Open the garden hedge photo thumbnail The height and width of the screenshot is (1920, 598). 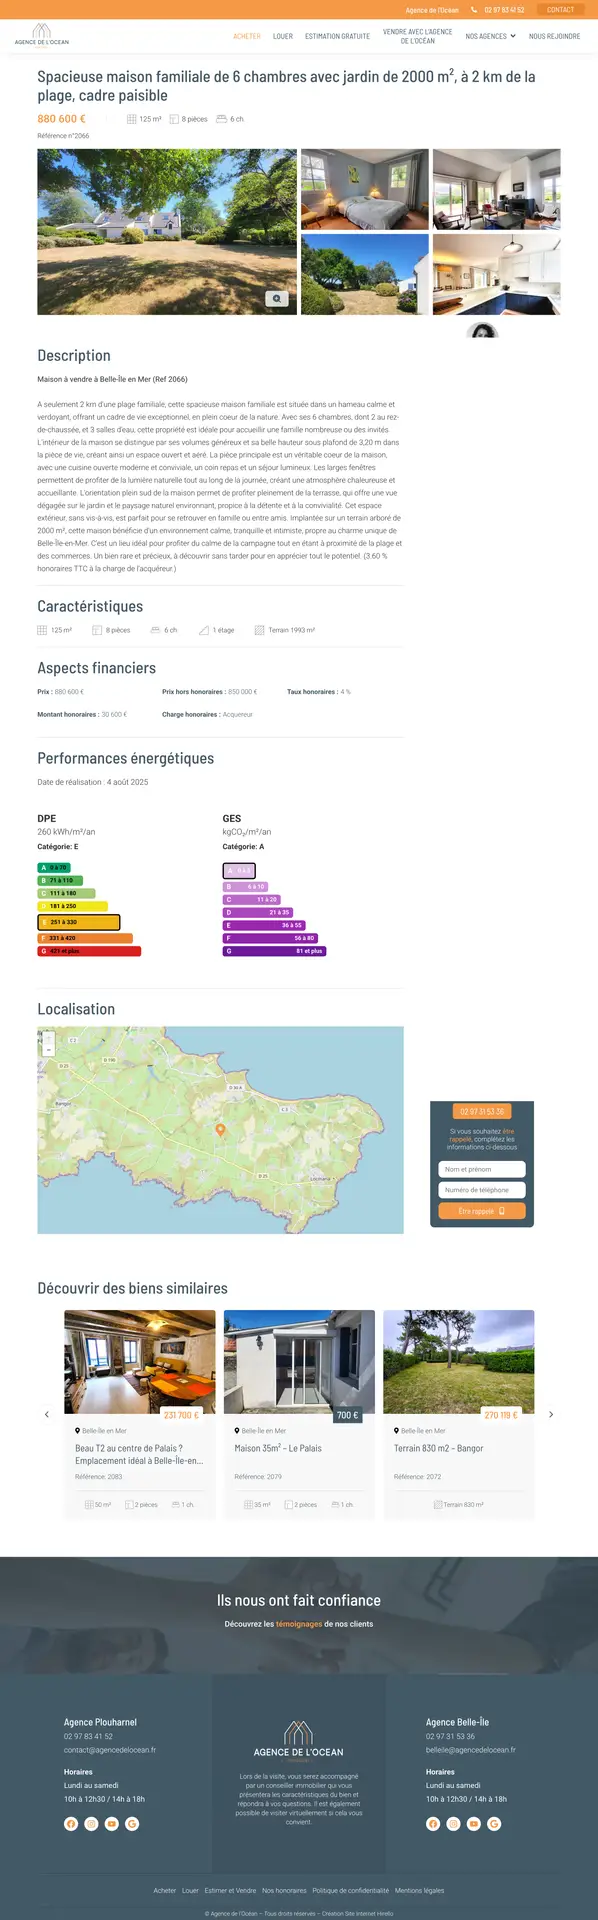[x=364, y=275]
